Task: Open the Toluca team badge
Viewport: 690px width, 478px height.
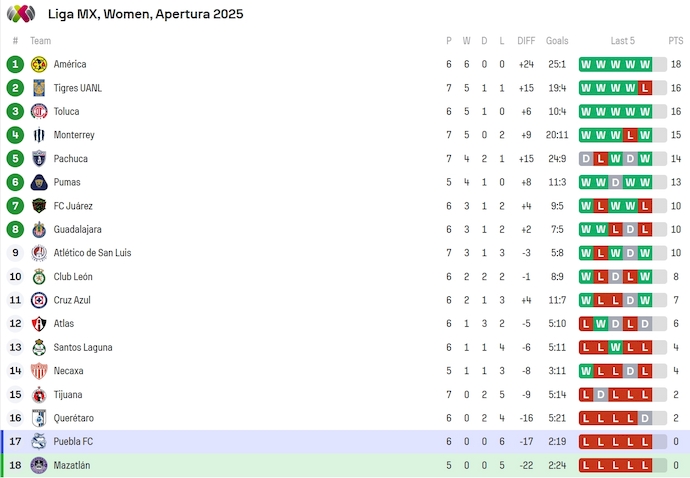Action: click(39, 111)
